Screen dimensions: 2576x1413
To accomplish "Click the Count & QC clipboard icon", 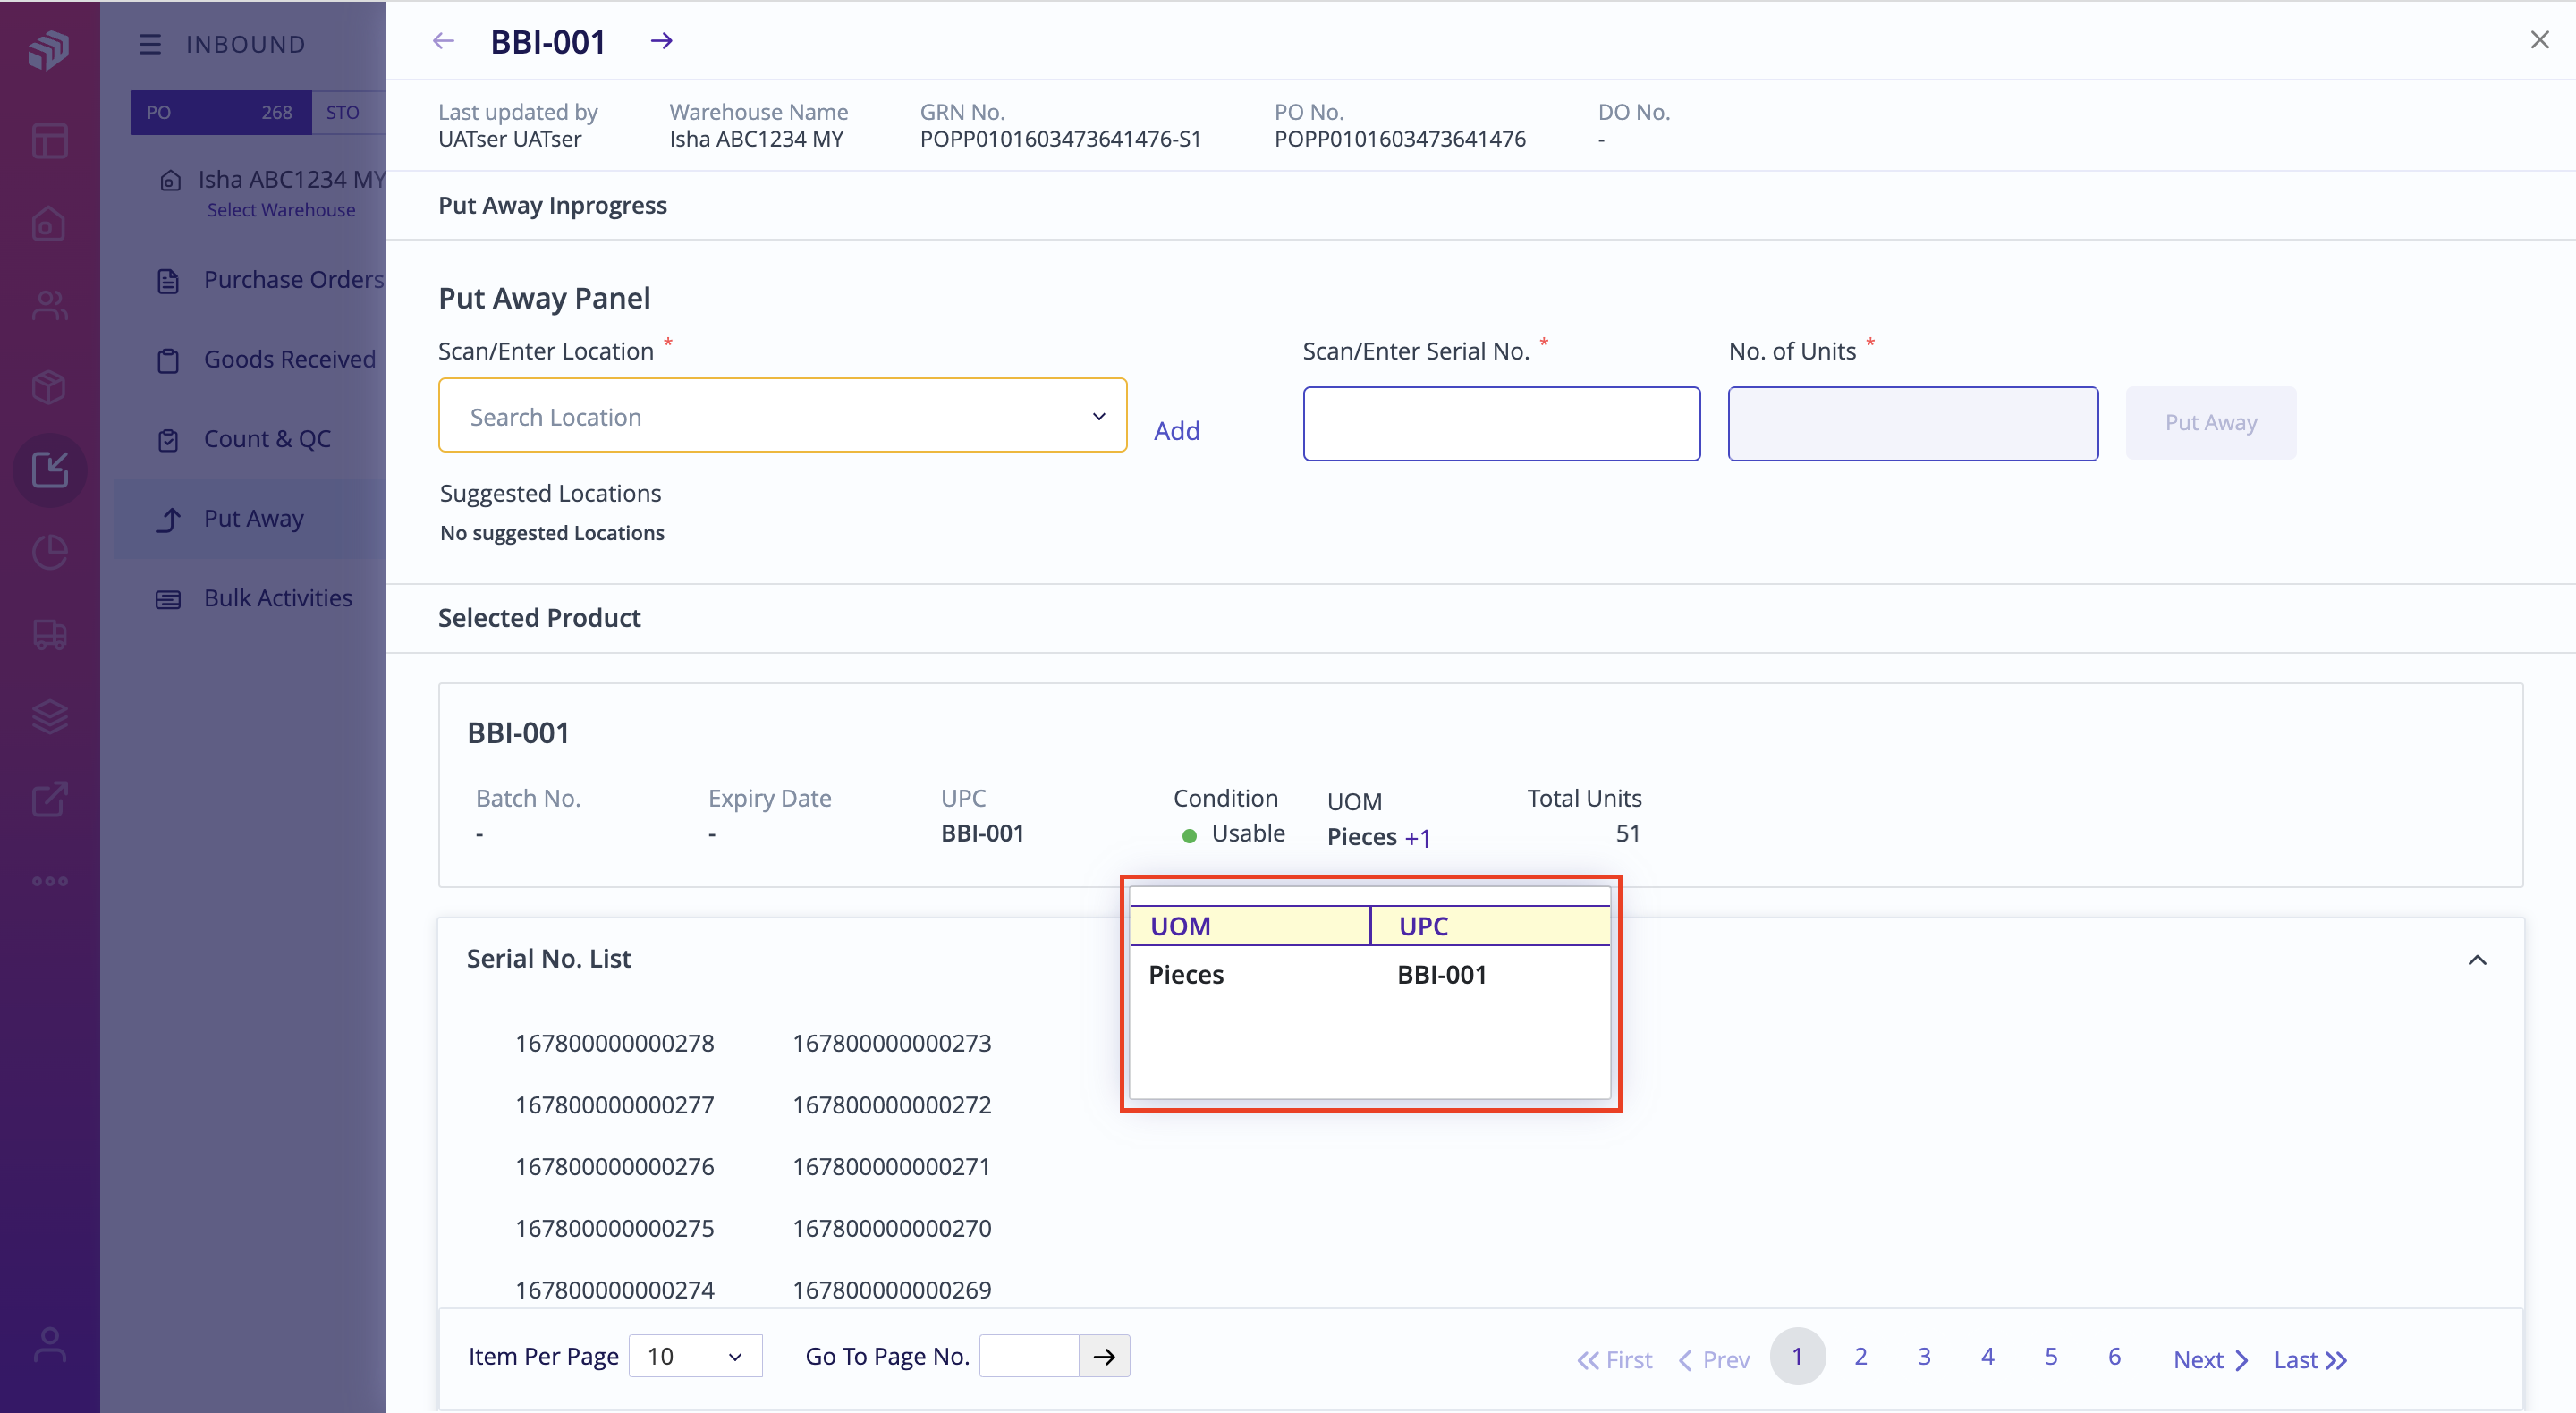I will click(x=168, y=440).
